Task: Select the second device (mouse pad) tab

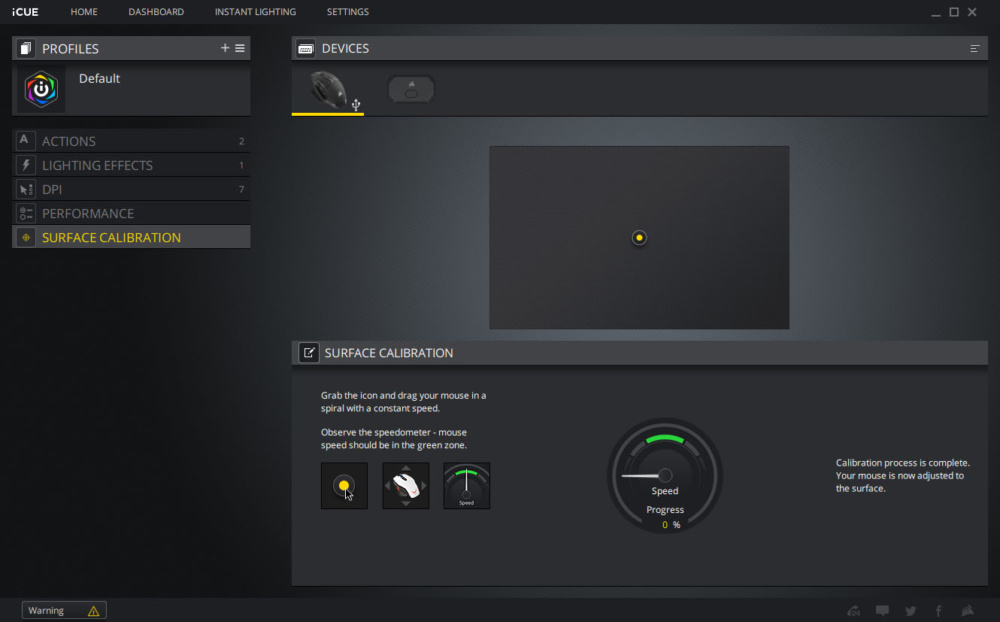Action: 411,90
